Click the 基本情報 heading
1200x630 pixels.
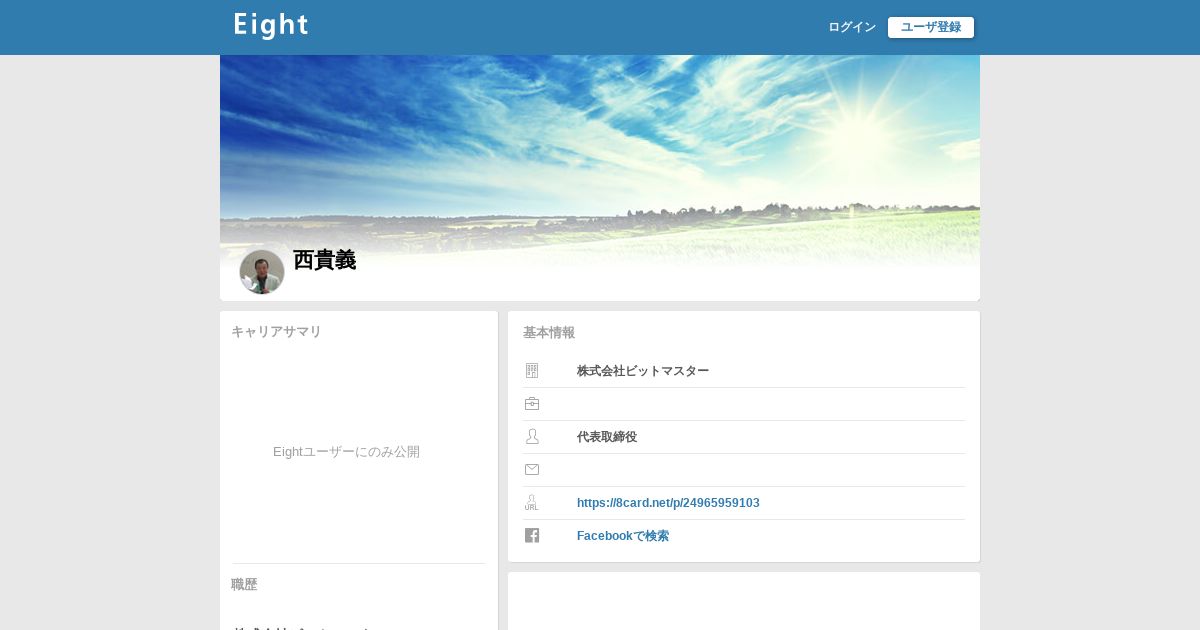(549, 333)
